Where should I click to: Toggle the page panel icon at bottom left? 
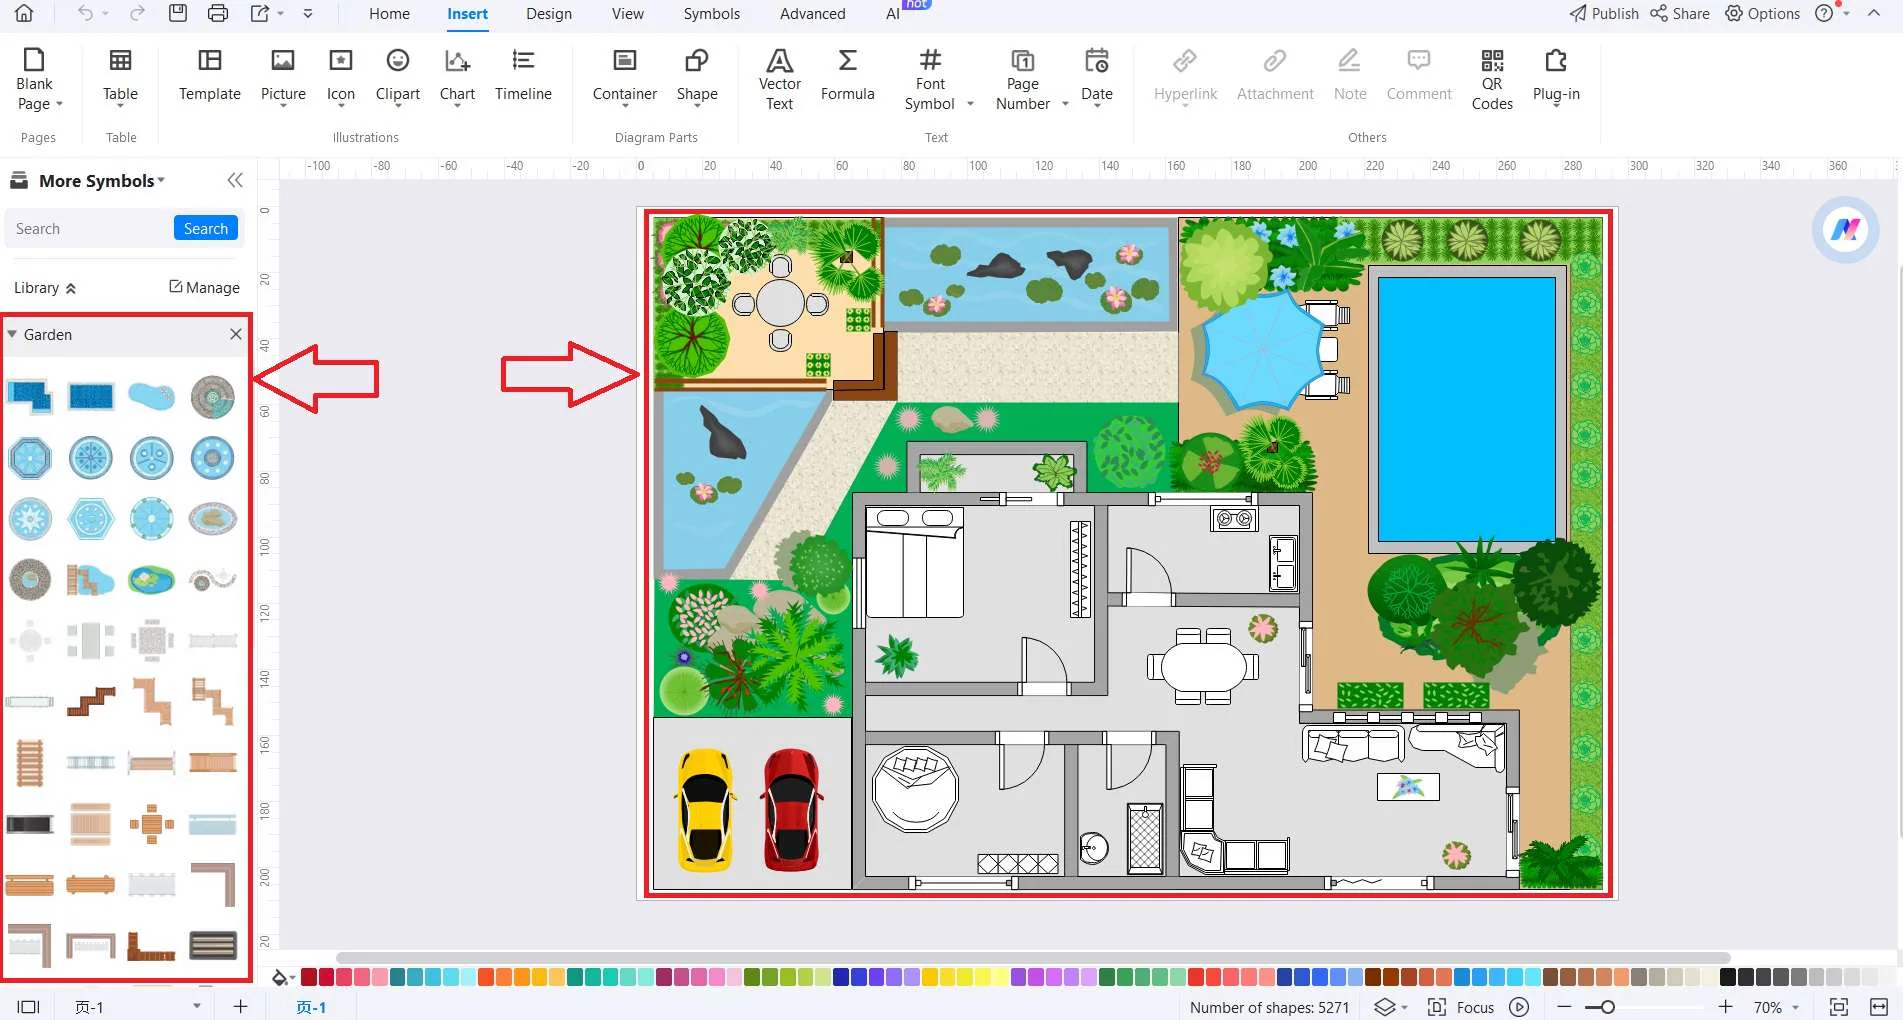tap(28, 1007)
